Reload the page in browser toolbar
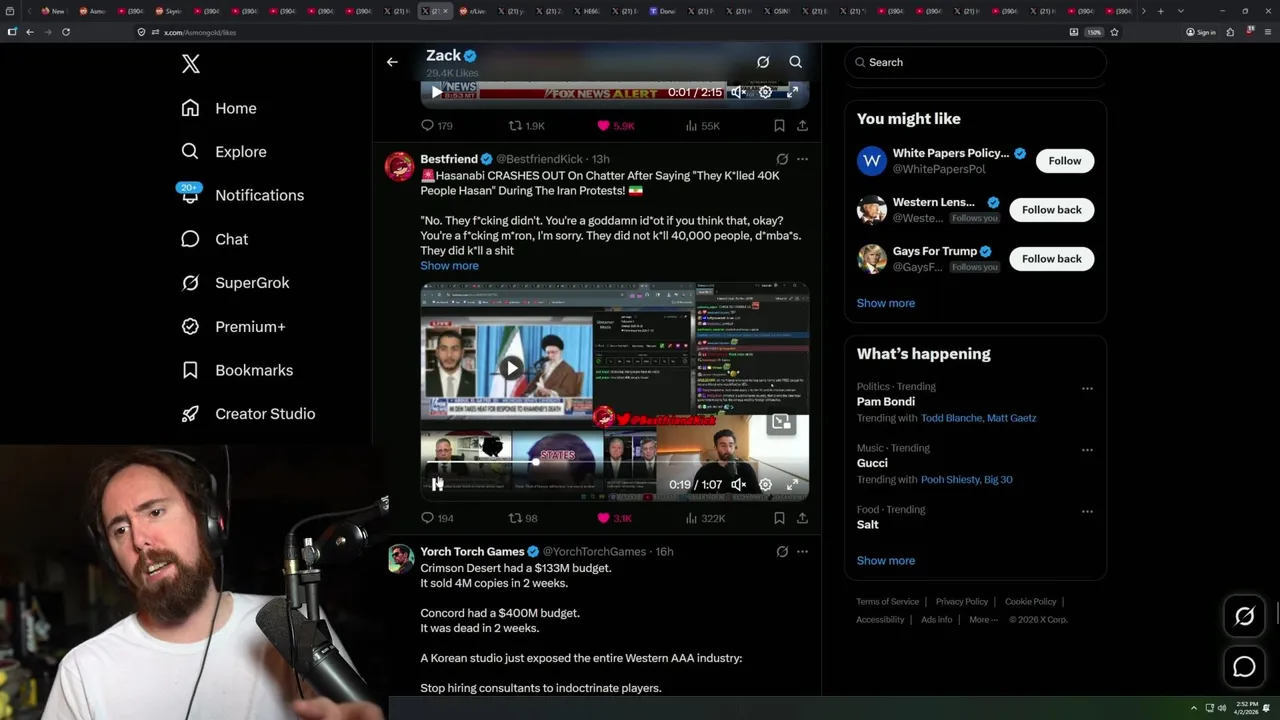 coord(66,32)
